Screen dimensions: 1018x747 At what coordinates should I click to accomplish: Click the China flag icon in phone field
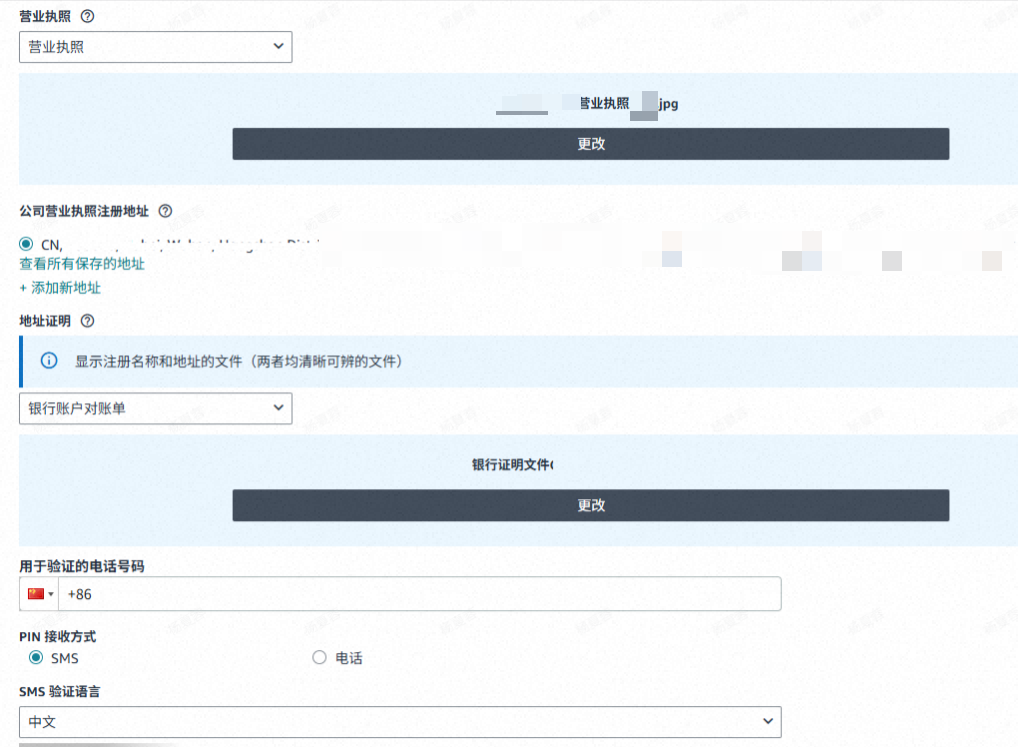click(x=36, y=594)
